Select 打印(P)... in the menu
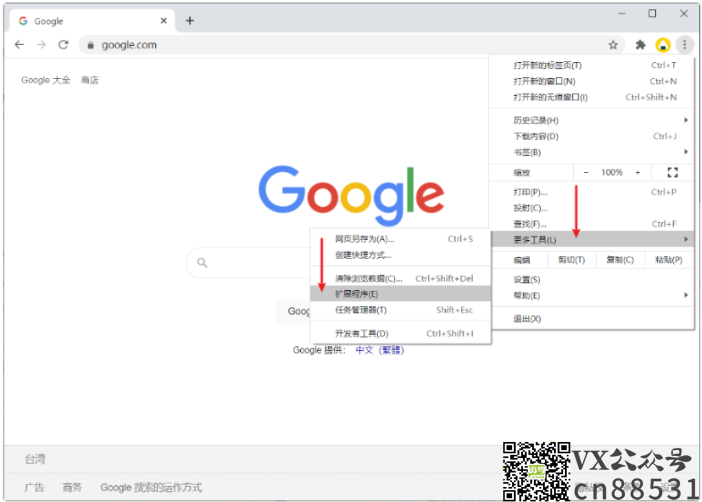The width and height of the screenshot is (702, 502). pyautogui.click(x=592, y=192)
